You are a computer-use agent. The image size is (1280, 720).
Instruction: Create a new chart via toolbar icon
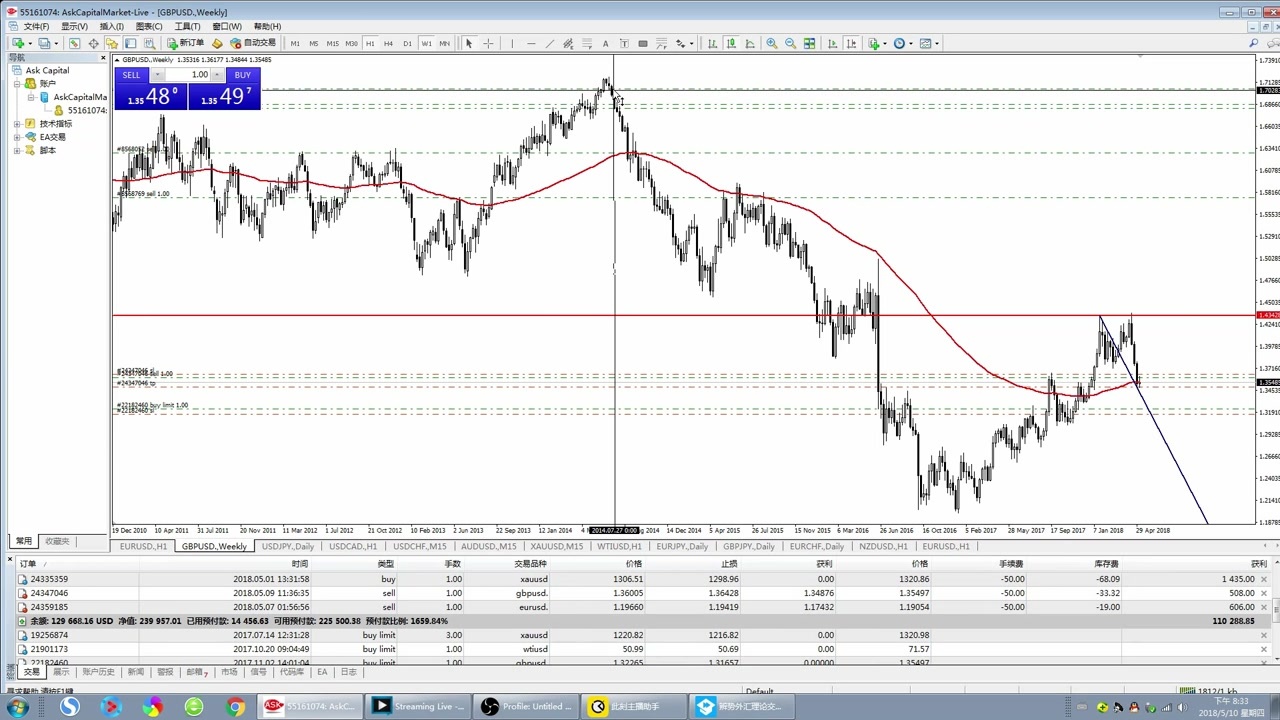pos(18,43)
